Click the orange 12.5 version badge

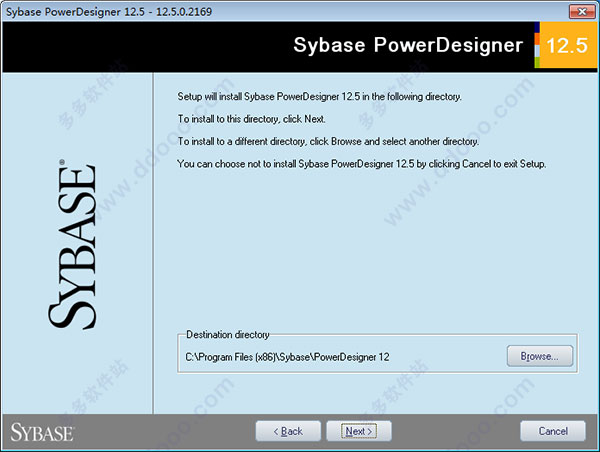[x=567, y=45]
